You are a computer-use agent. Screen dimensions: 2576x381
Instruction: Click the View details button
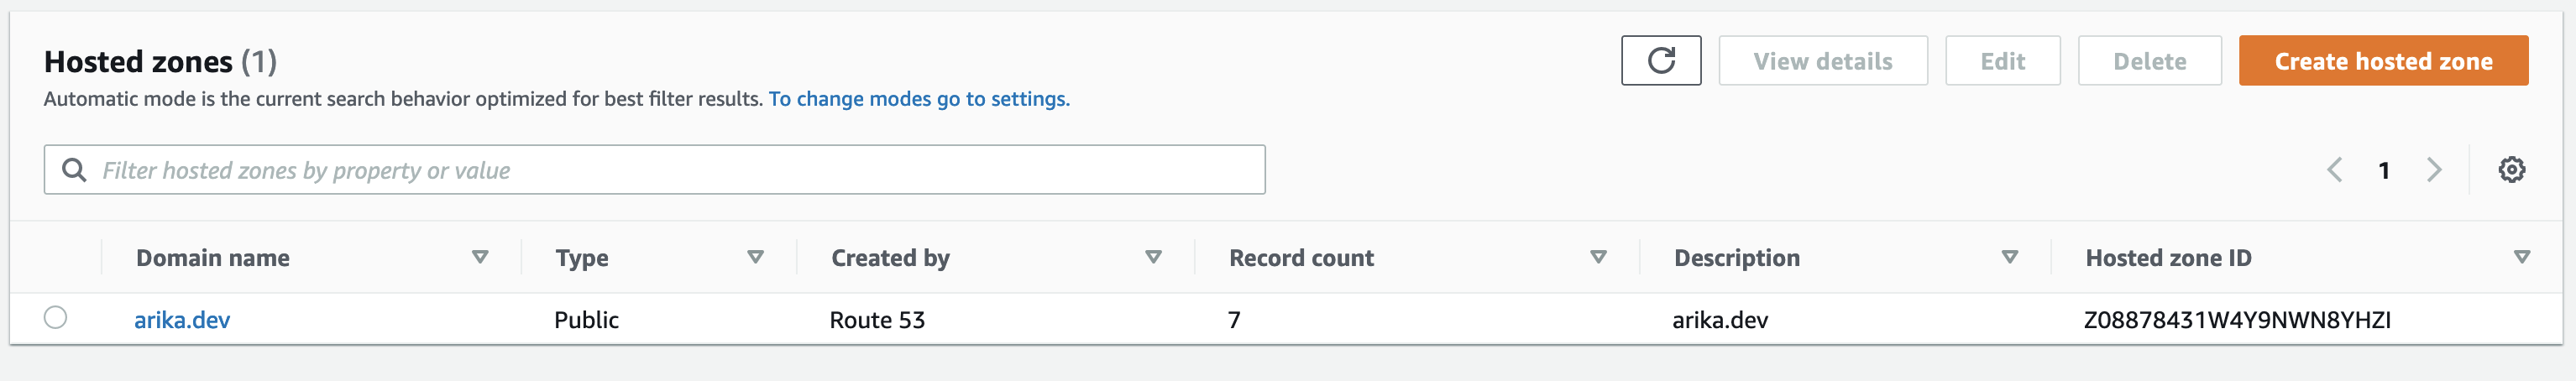(x=1822, y=61)
